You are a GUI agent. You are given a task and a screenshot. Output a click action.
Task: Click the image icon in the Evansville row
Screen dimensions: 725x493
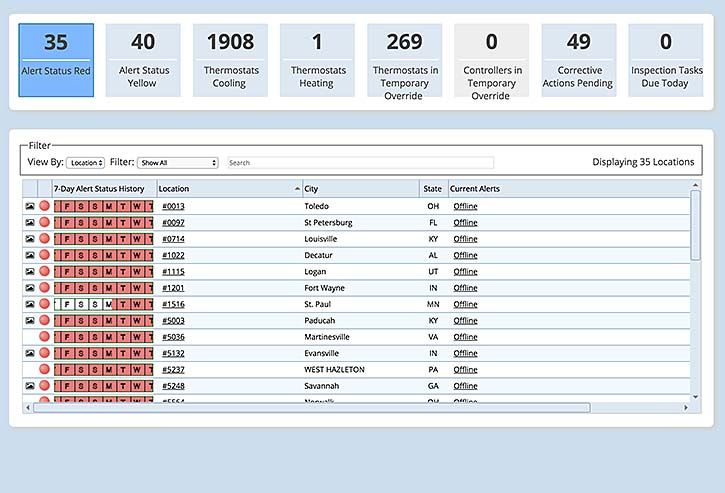[x=30, y=353]
